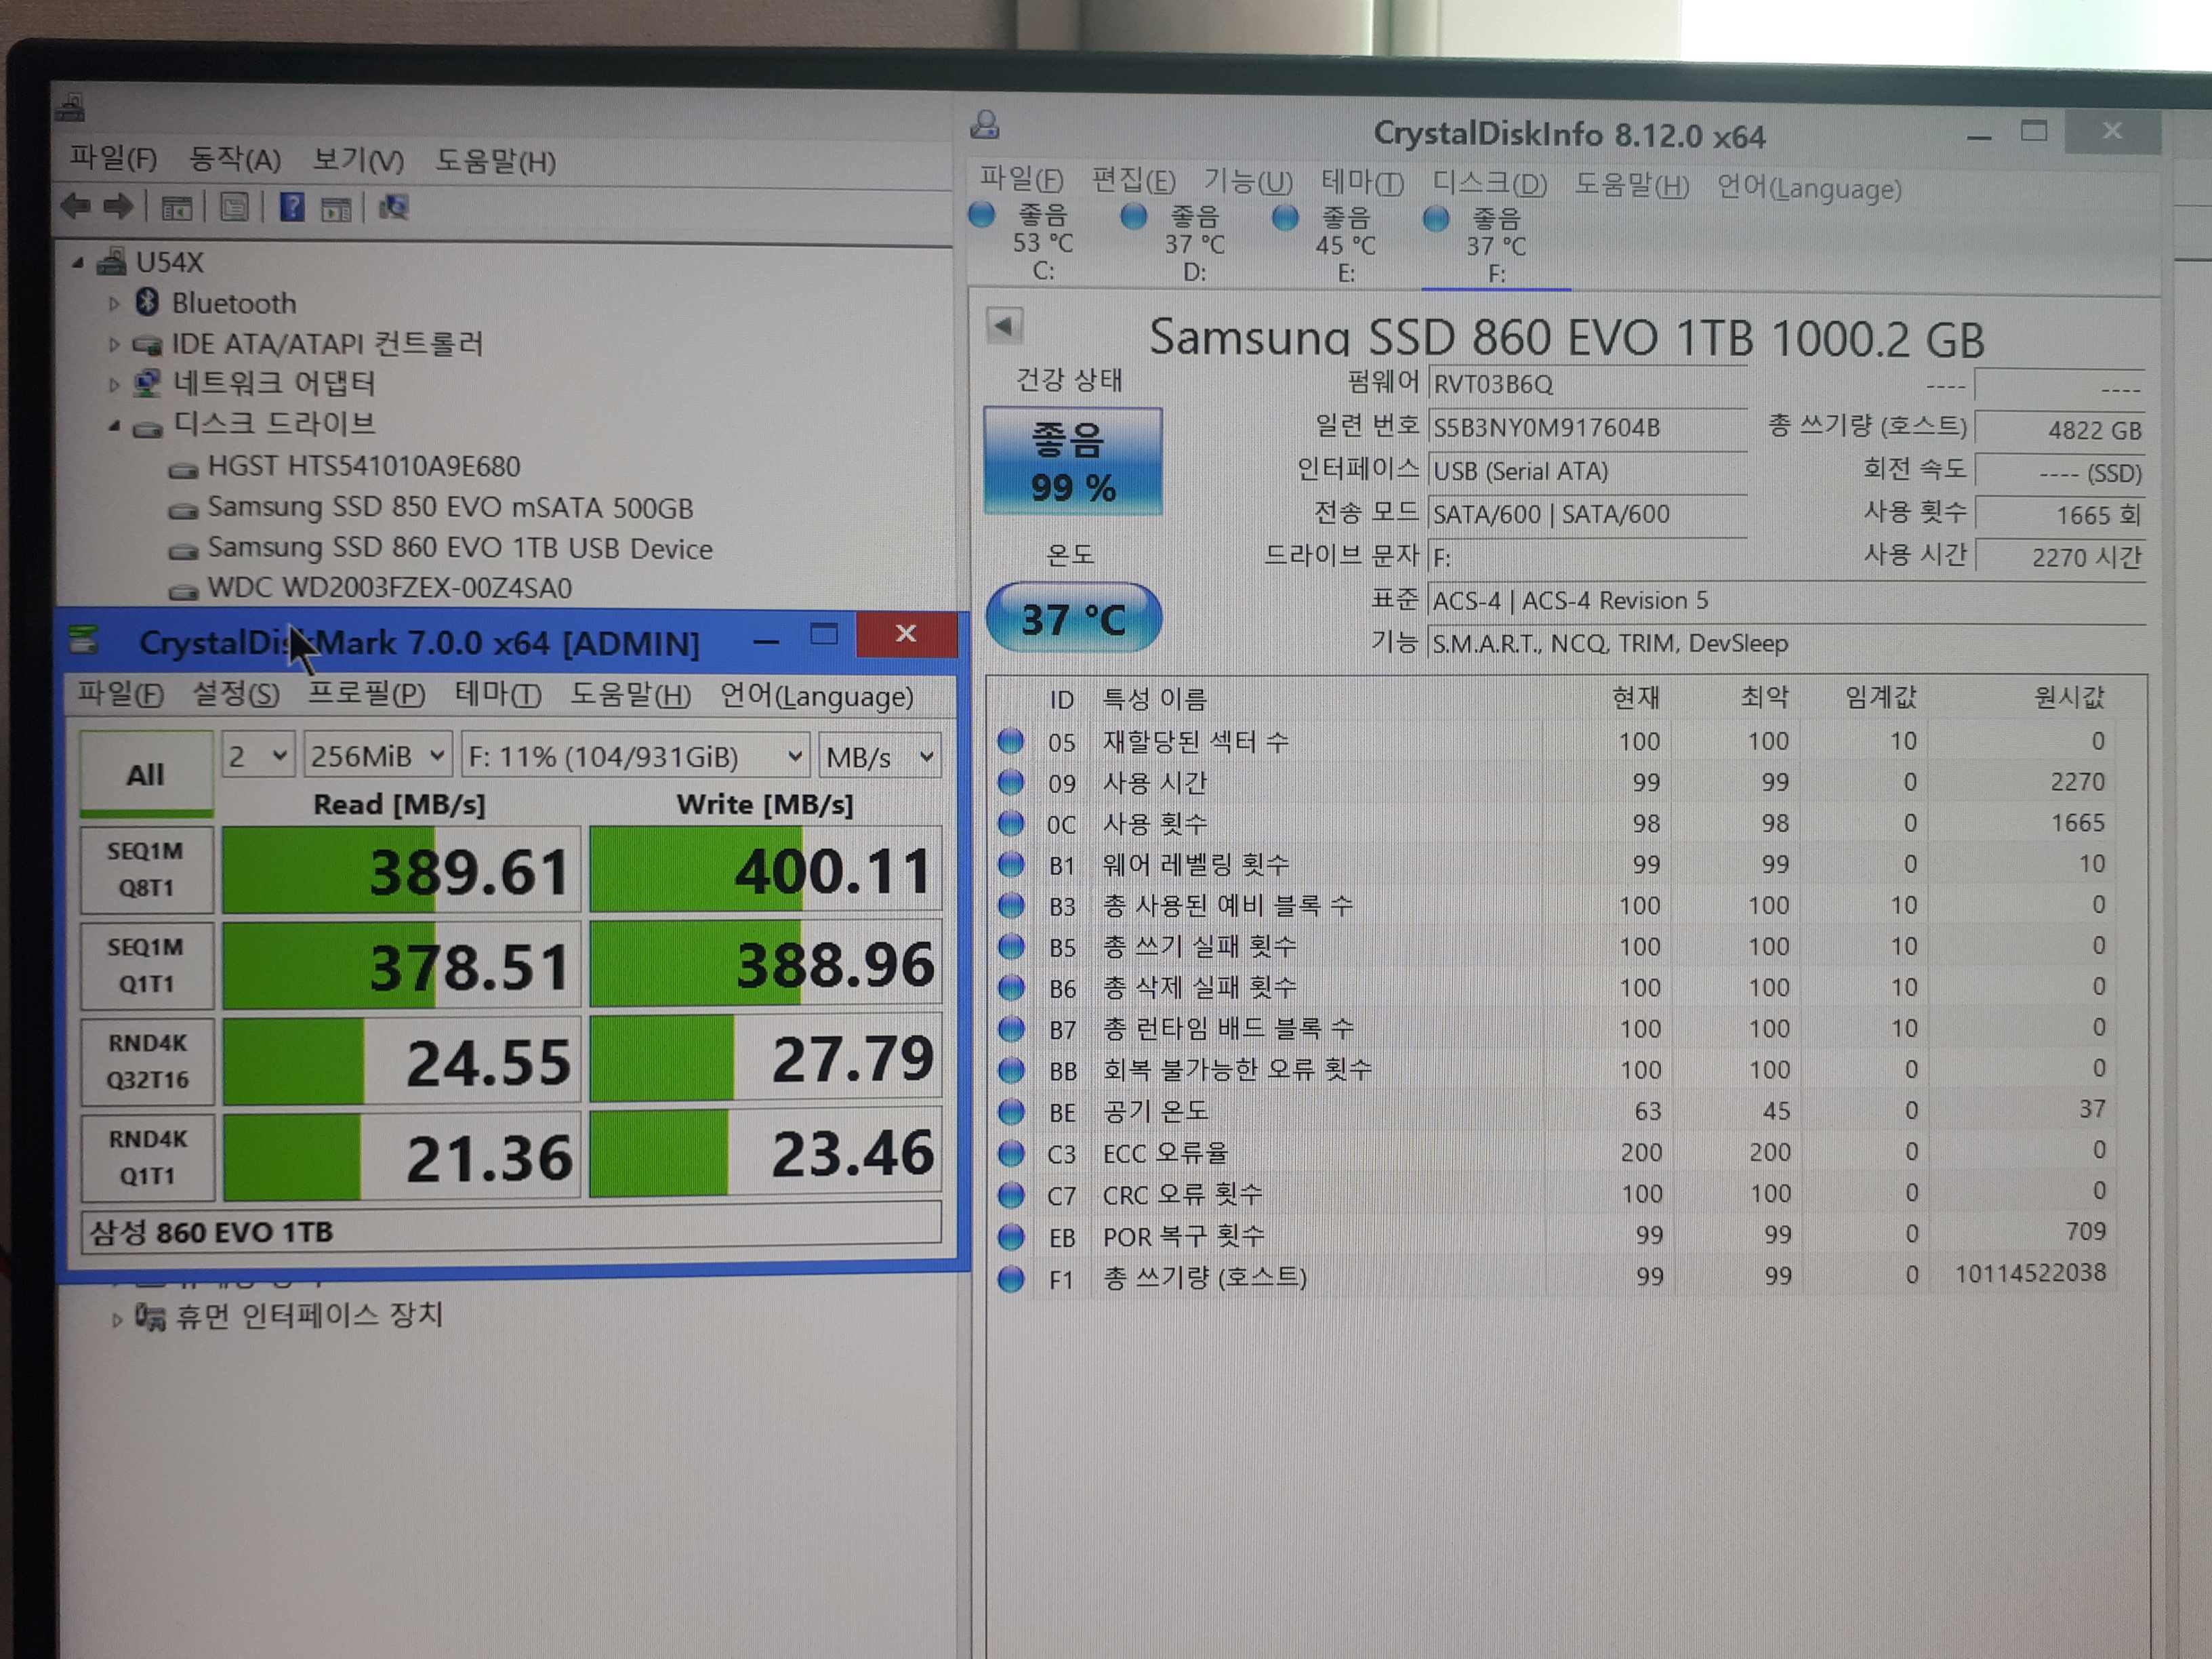2212x1659 pixels.
Task: Open CrystalDiskInfo 디스크(D) menu
Action: pyautogui.click(x=1489, y=183)
